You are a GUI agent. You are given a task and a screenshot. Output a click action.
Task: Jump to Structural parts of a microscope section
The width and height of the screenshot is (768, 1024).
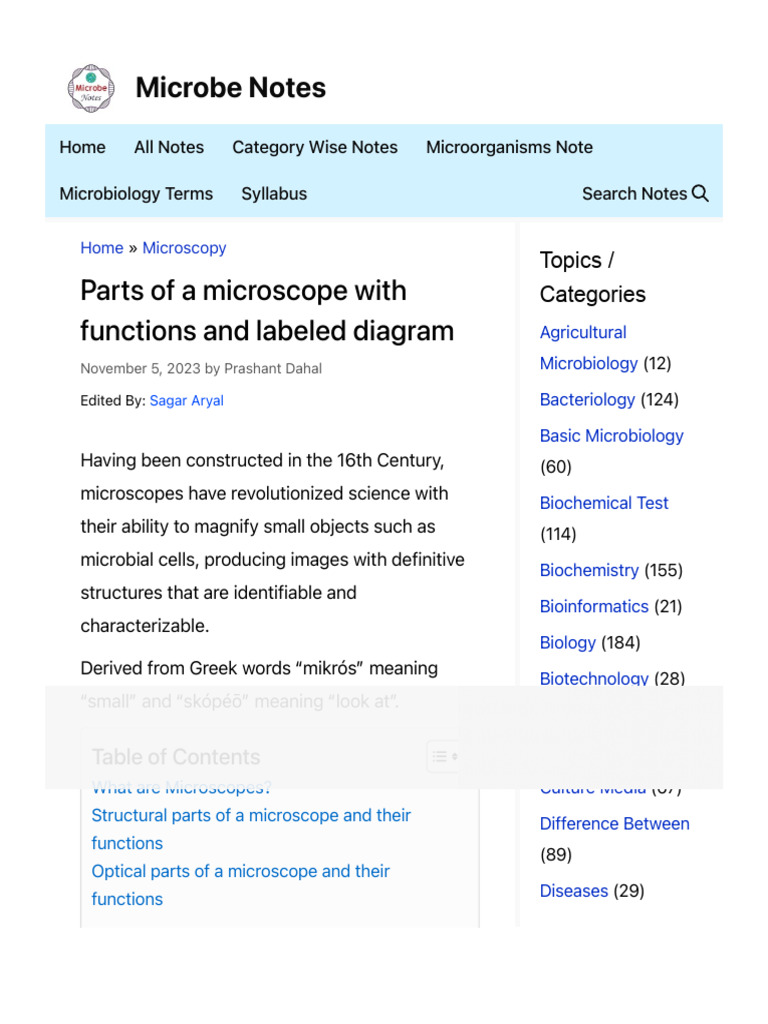pyautogui.click(x=251, y=815)
